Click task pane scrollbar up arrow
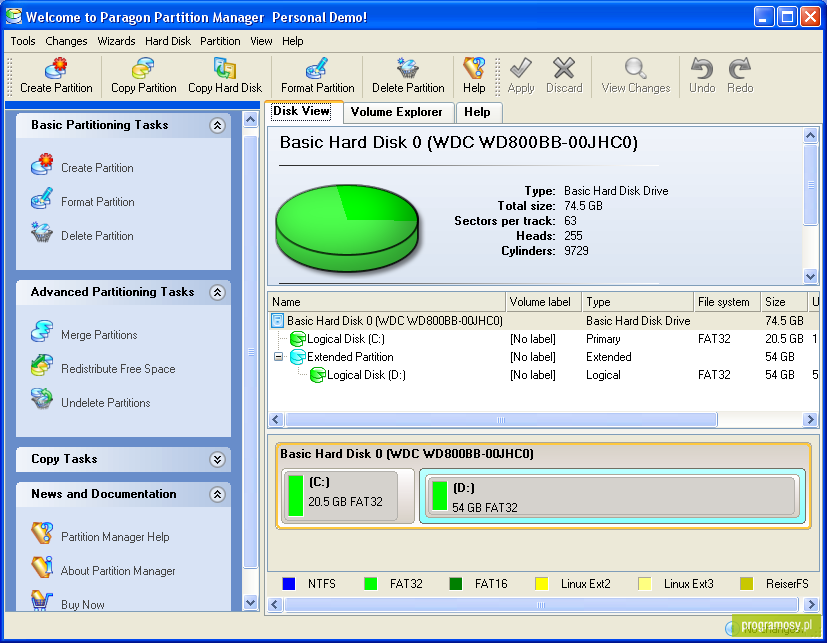 coord(251,120)
